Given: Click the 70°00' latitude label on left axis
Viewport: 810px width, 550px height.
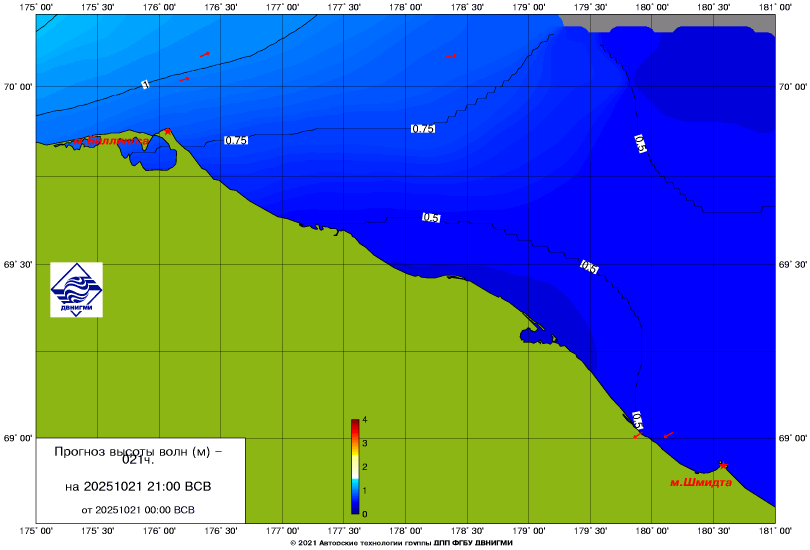Looking at the screenshot, I should click(17, 87).
